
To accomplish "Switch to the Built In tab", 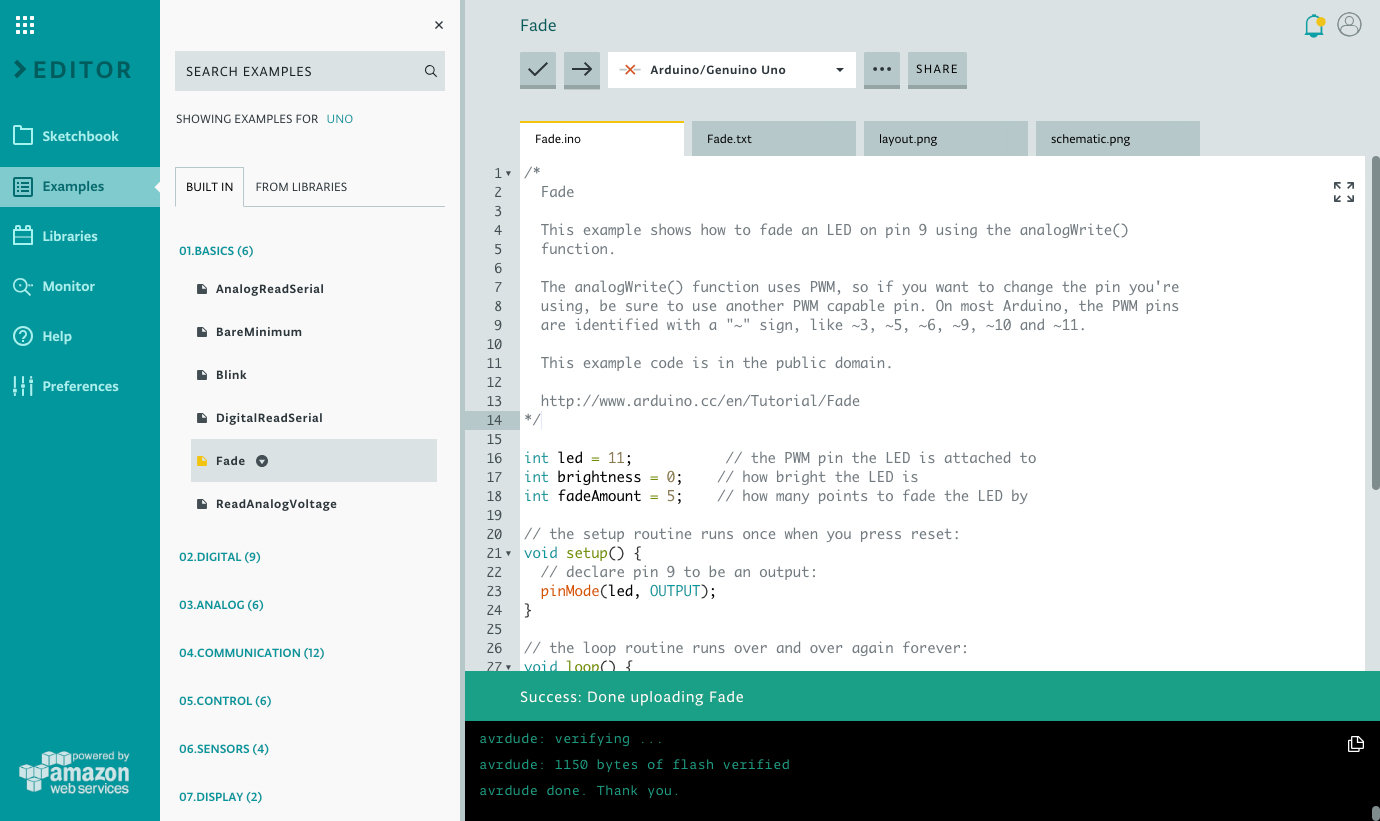I will 209,187.
